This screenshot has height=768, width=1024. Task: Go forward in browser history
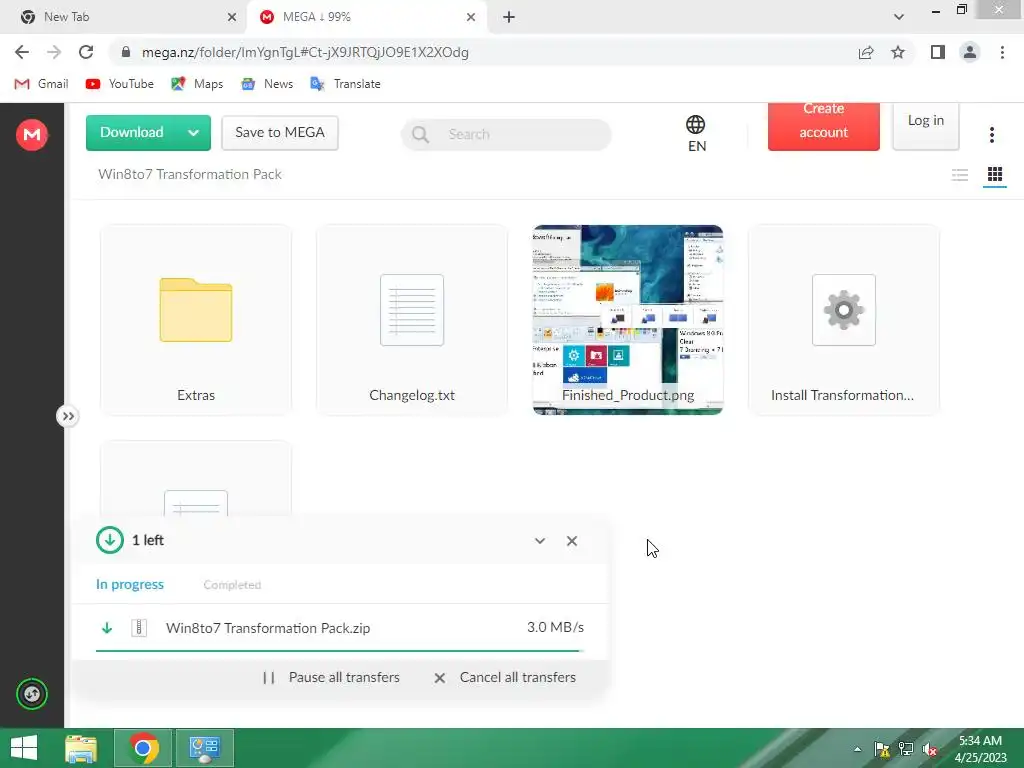tap(54, 52)
